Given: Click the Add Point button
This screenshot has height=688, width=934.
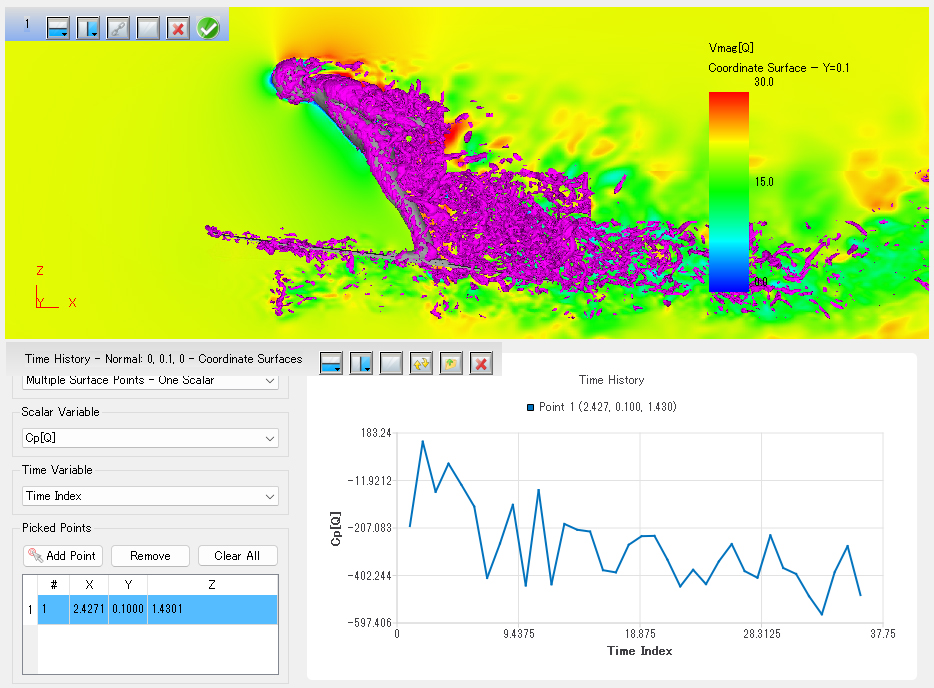Looking at the screenshot, I should pyautogui.click(x=63, y=556).
